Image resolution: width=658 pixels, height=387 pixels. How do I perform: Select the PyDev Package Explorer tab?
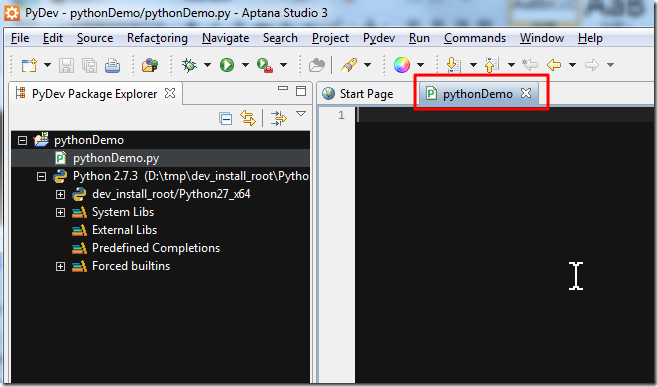94,94
